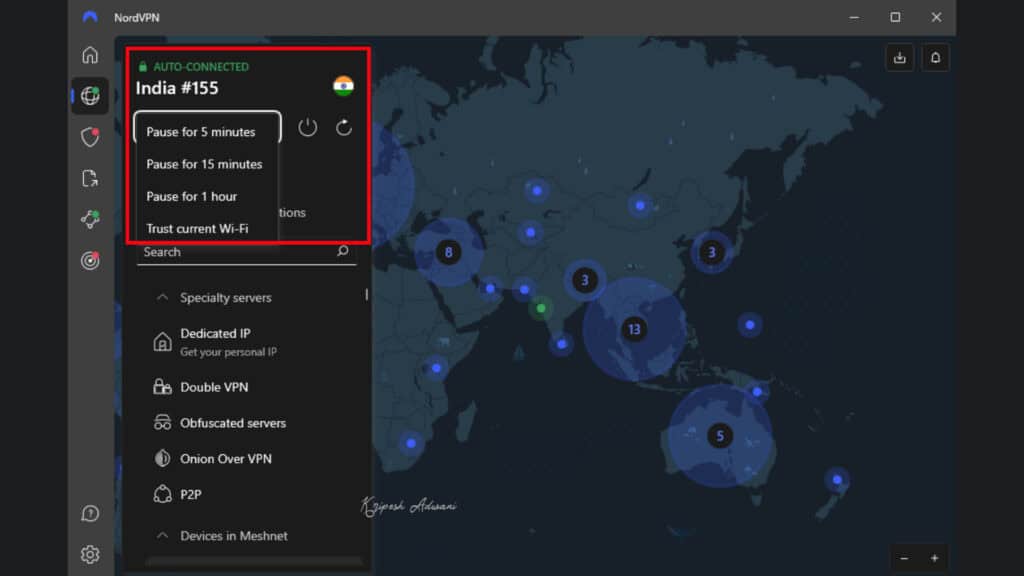Click the download icon above the map

pyautogui.click(x=899, y=57)
